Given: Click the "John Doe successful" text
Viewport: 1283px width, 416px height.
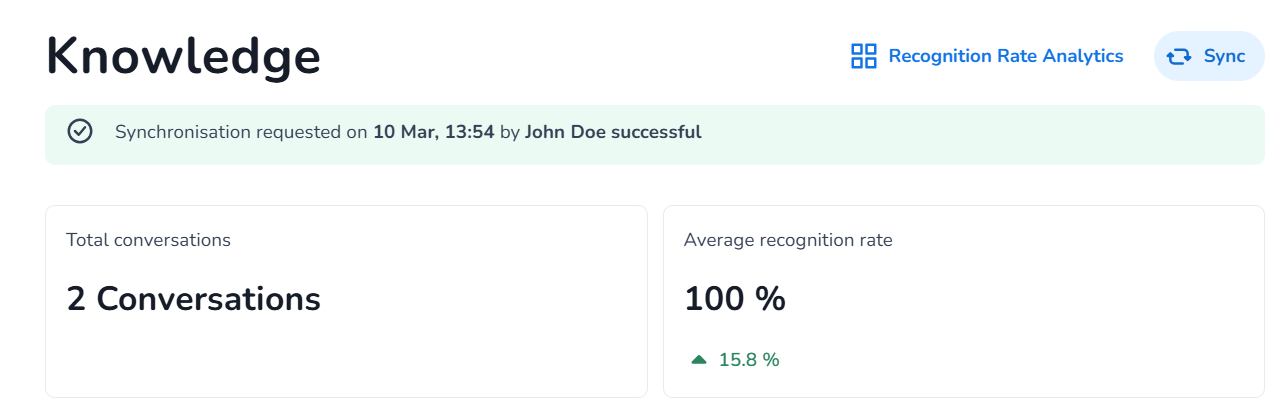Looking at the screenshot, I should click(x=613, y=132).
